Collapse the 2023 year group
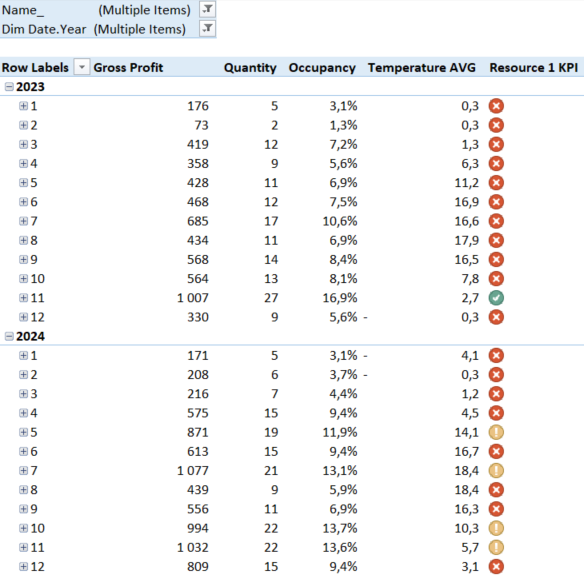This screenshot has height=578, width=584. pyautogui.click(x=9, y=87)
